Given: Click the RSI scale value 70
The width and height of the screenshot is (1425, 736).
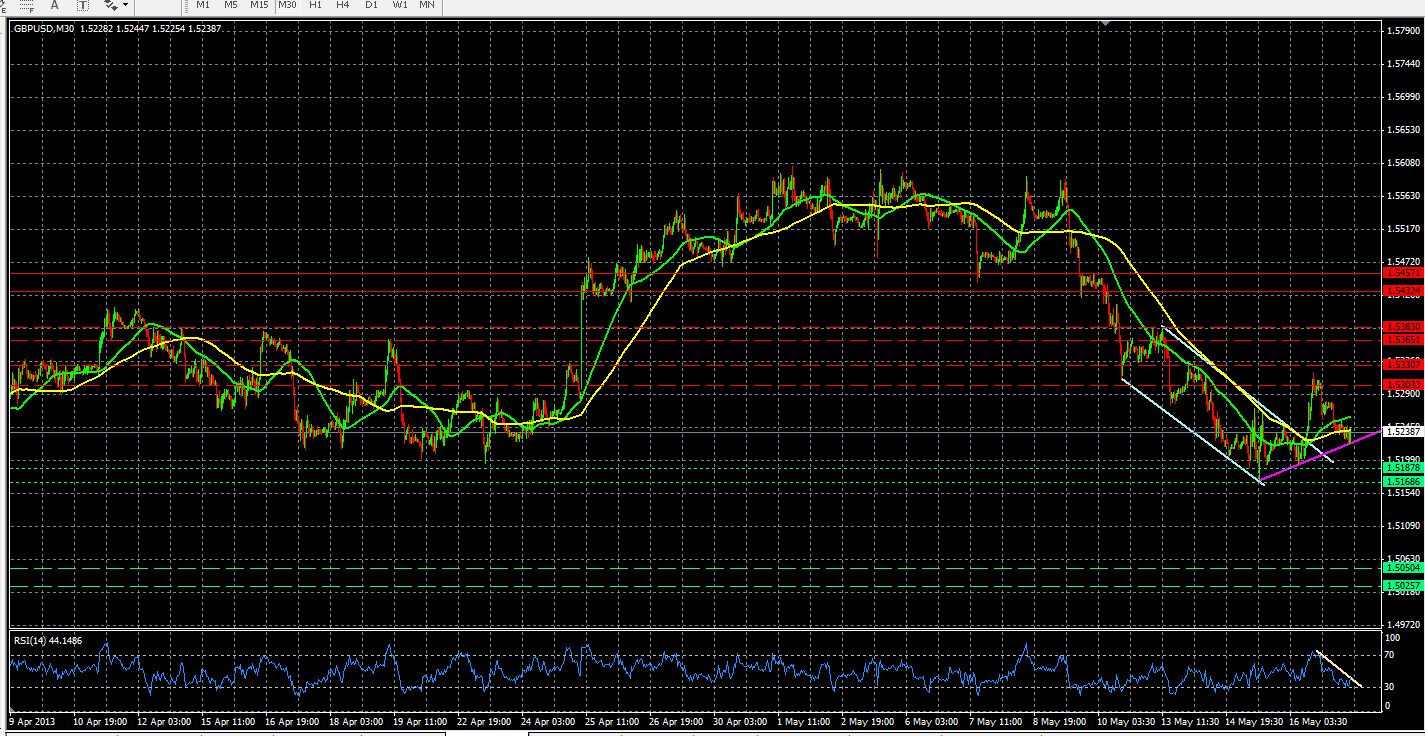Looking at the screenshot, I should [1391, 655].
